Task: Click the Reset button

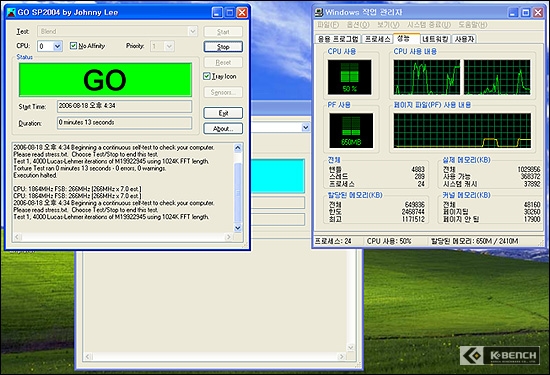Action: pos(223,62)
